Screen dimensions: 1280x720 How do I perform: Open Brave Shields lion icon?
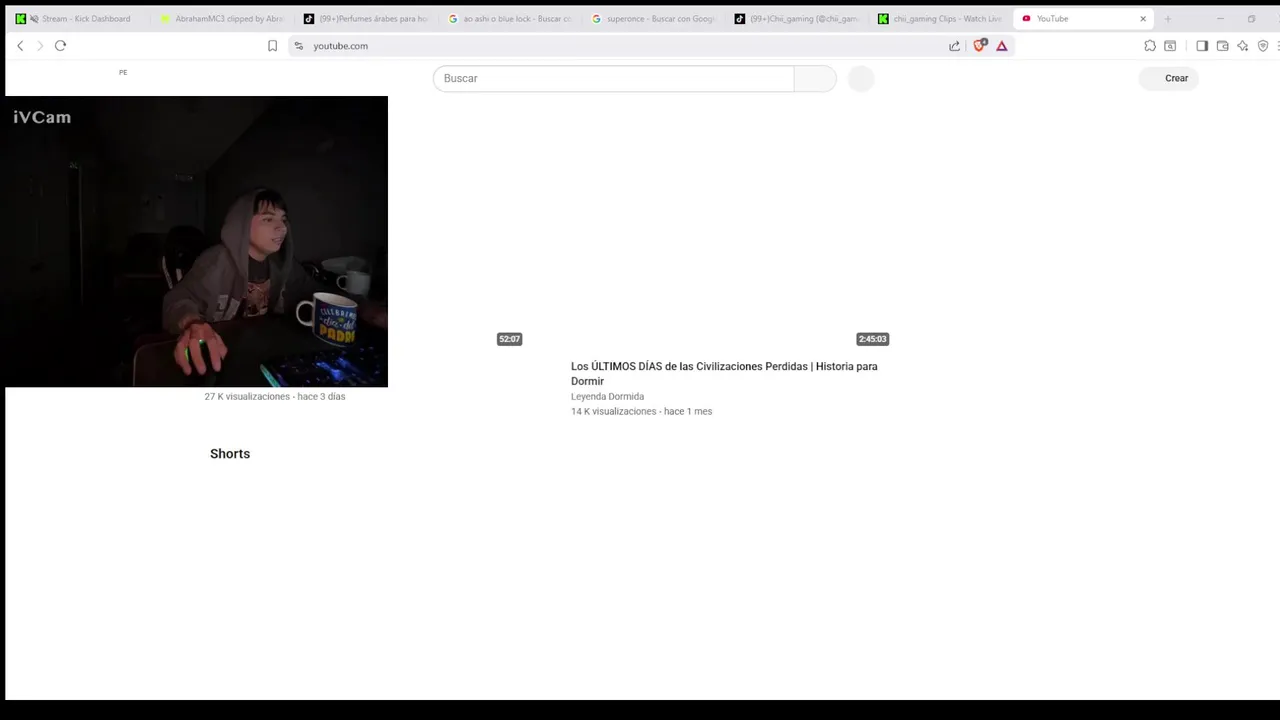click(x=980, y=45)
